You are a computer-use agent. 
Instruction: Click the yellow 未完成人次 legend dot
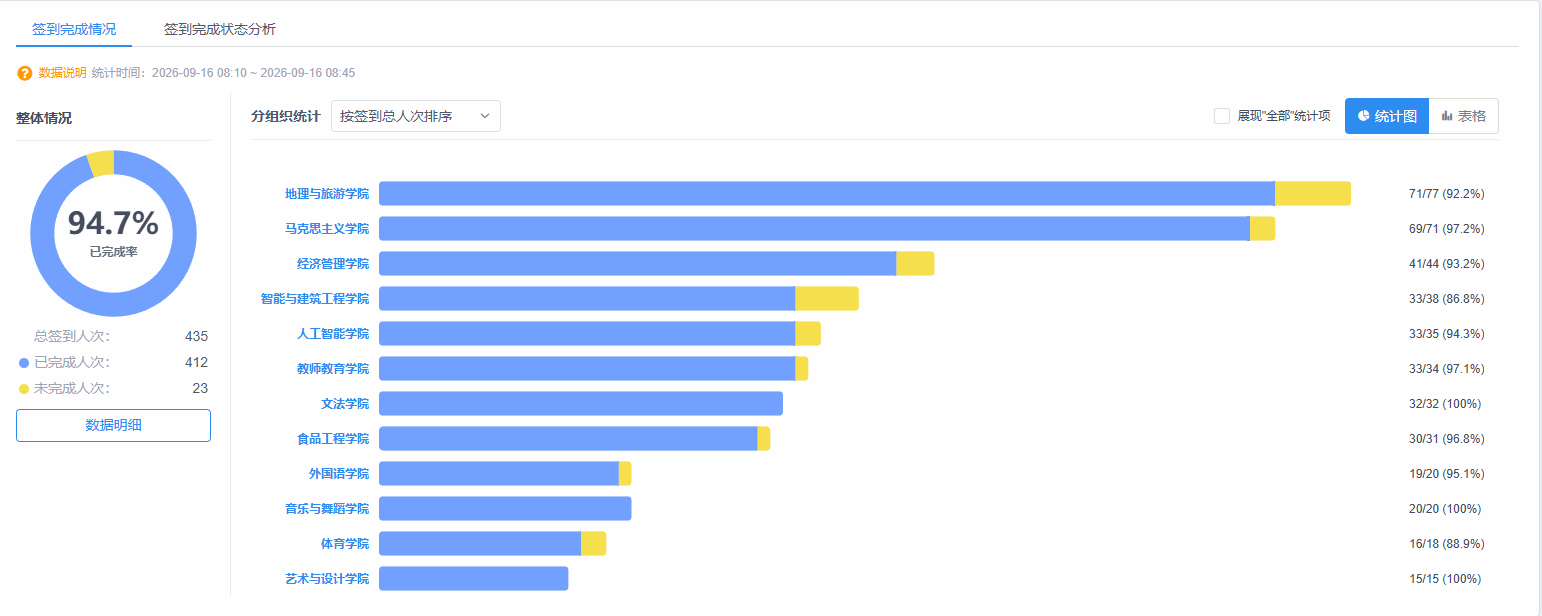pos(24,389)
